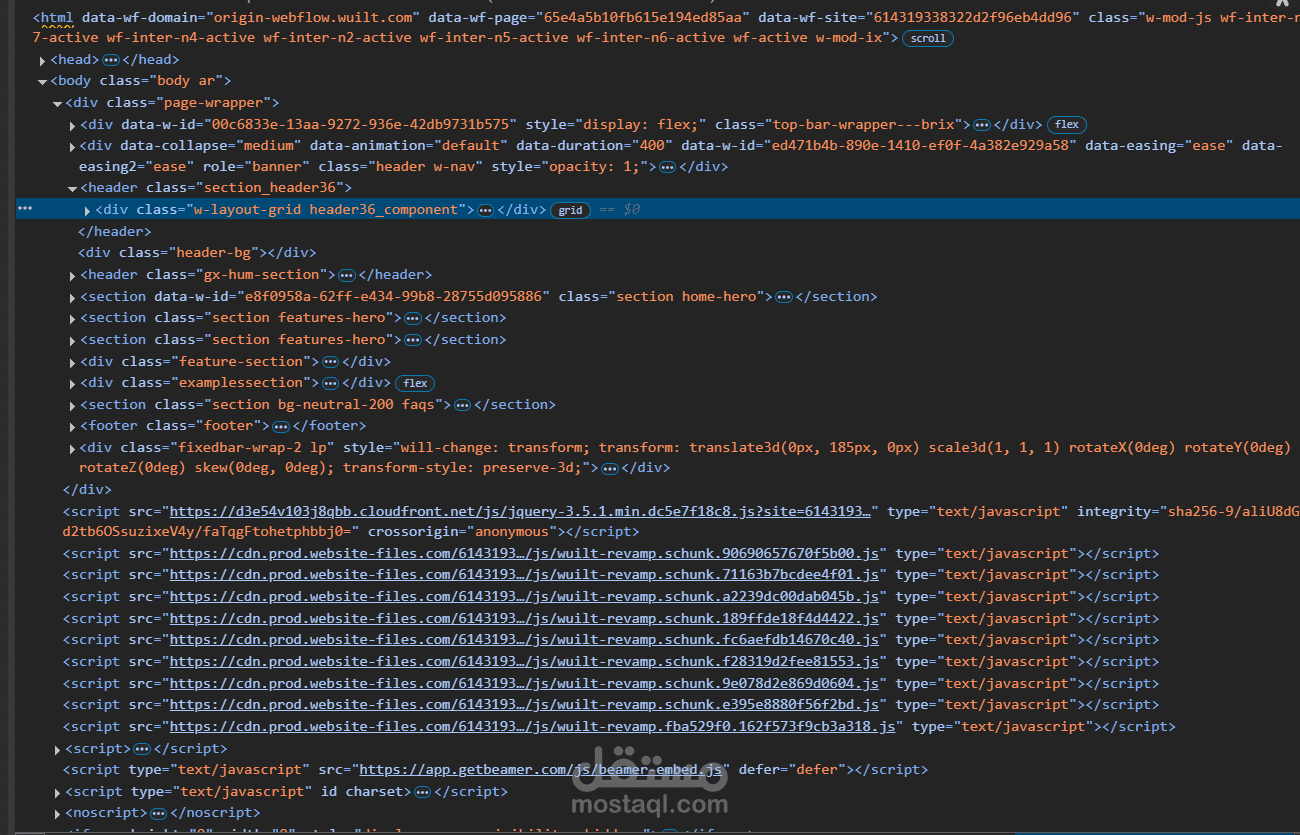Expand the script with id charset
1300x835 pixels.
[58, 792]
